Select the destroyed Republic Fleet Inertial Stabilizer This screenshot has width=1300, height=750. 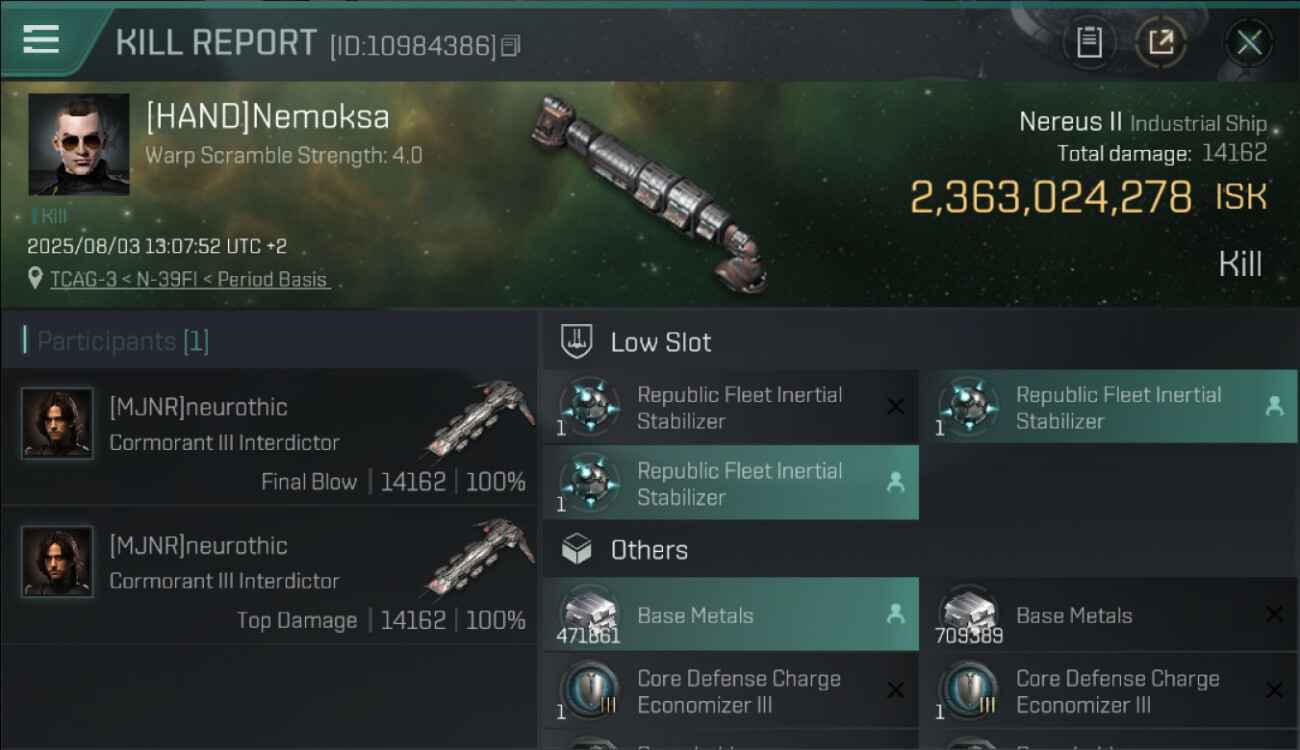[730, 408]
